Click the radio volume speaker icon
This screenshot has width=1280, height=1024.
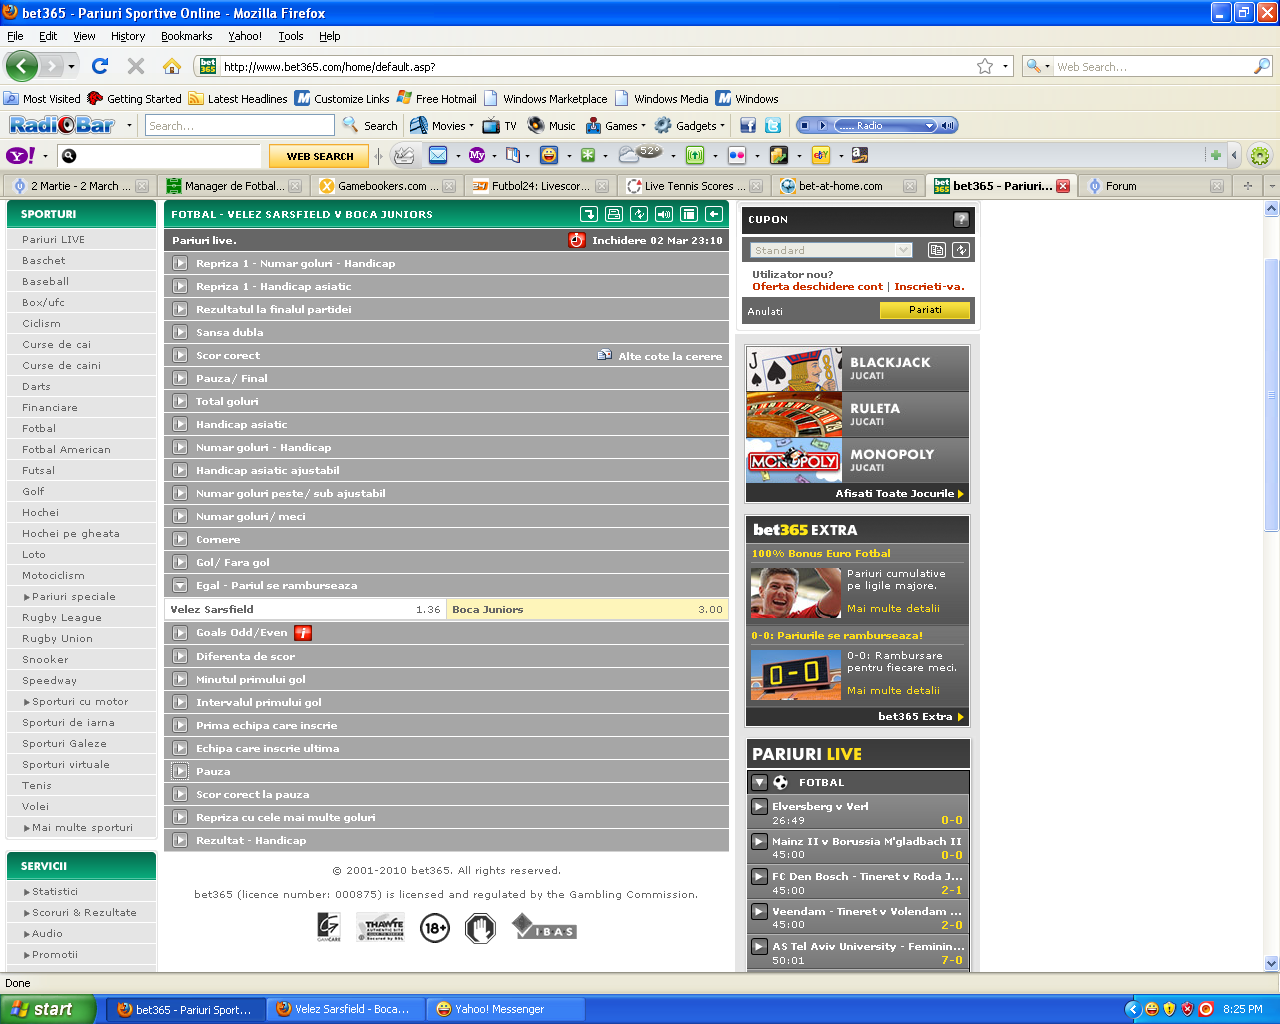(x=948, y=125)
